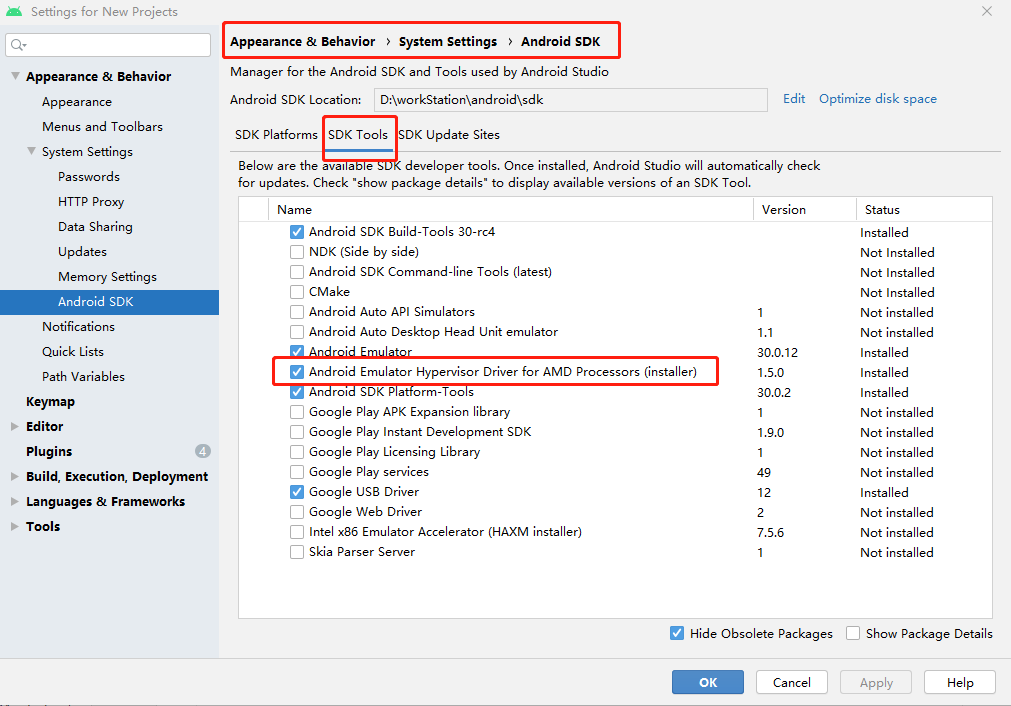Open Menus and Toolbars settings
Image resolution: width=1011 pixels, height=706 pixels.
click(103, 126)
